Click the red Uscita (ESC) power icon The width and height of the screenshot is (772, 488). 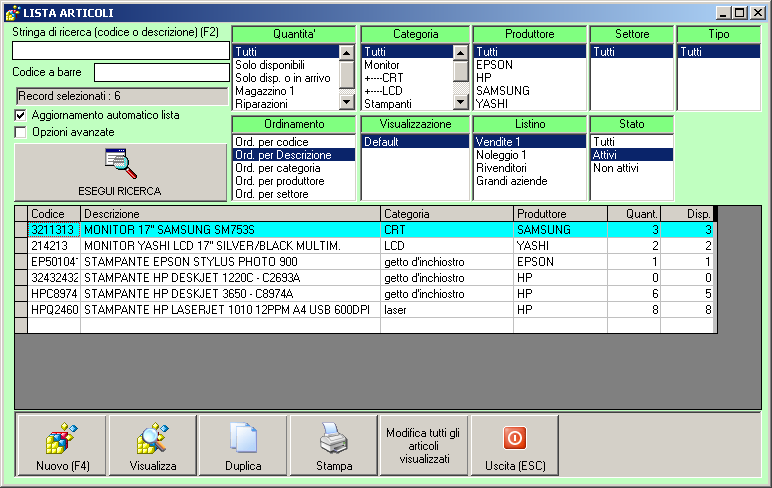(x=514, y=438)
